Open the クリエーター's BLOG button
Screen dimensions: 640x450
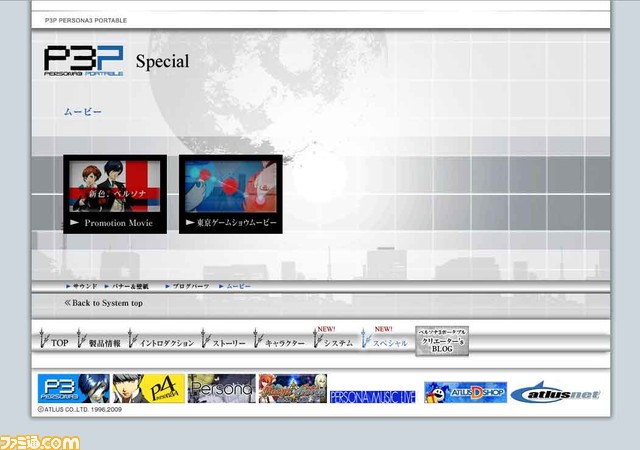442,341
